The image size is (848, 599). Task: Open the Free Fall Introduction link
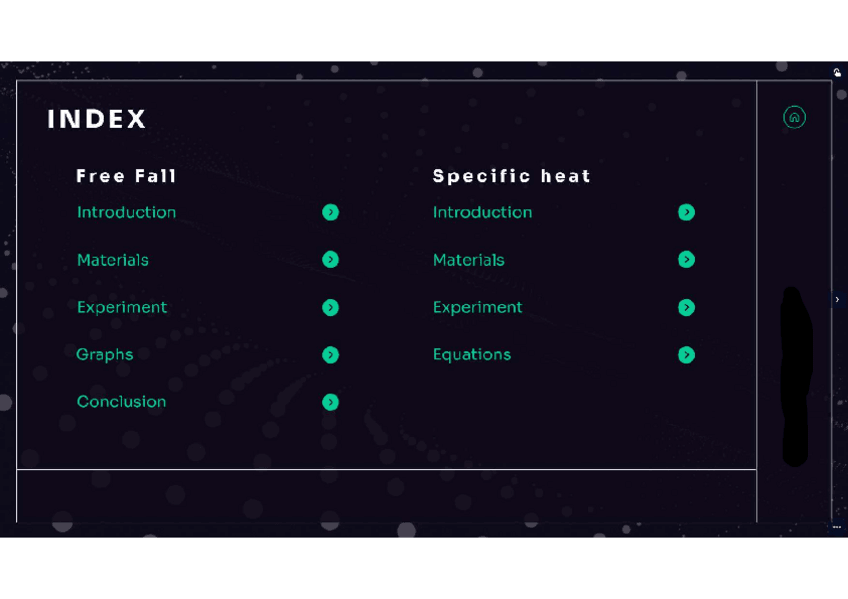pos(126,212)
